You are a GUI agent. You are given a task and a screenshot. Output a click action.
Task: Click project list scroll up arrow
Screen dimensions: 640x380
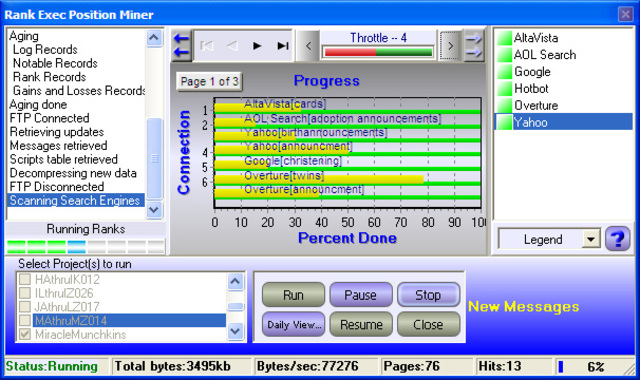click(236, 281)
